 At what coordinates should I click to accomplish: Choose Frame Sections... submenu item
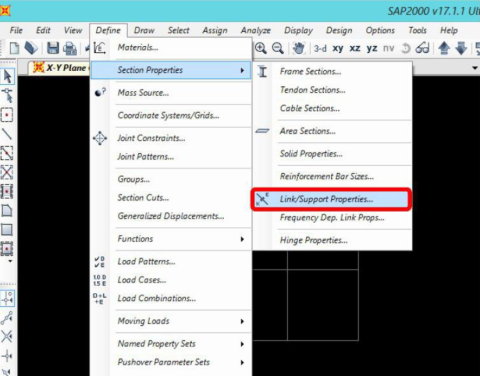pos(332,71)
